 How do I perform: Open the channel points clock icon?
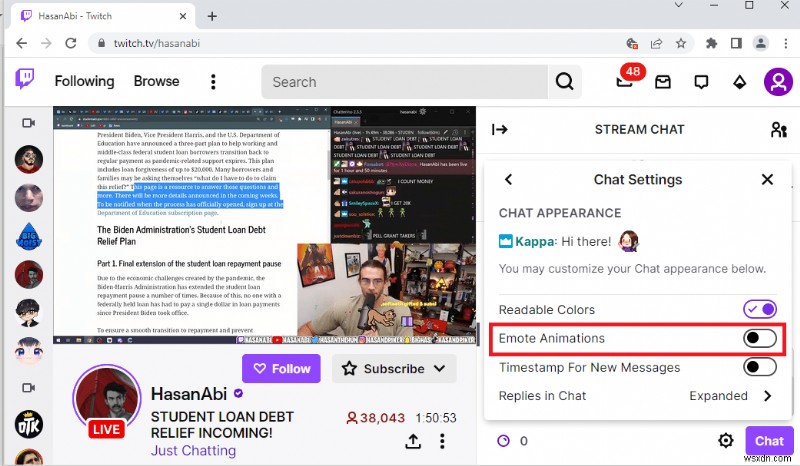pyautogui.click(x=503, y=440)
